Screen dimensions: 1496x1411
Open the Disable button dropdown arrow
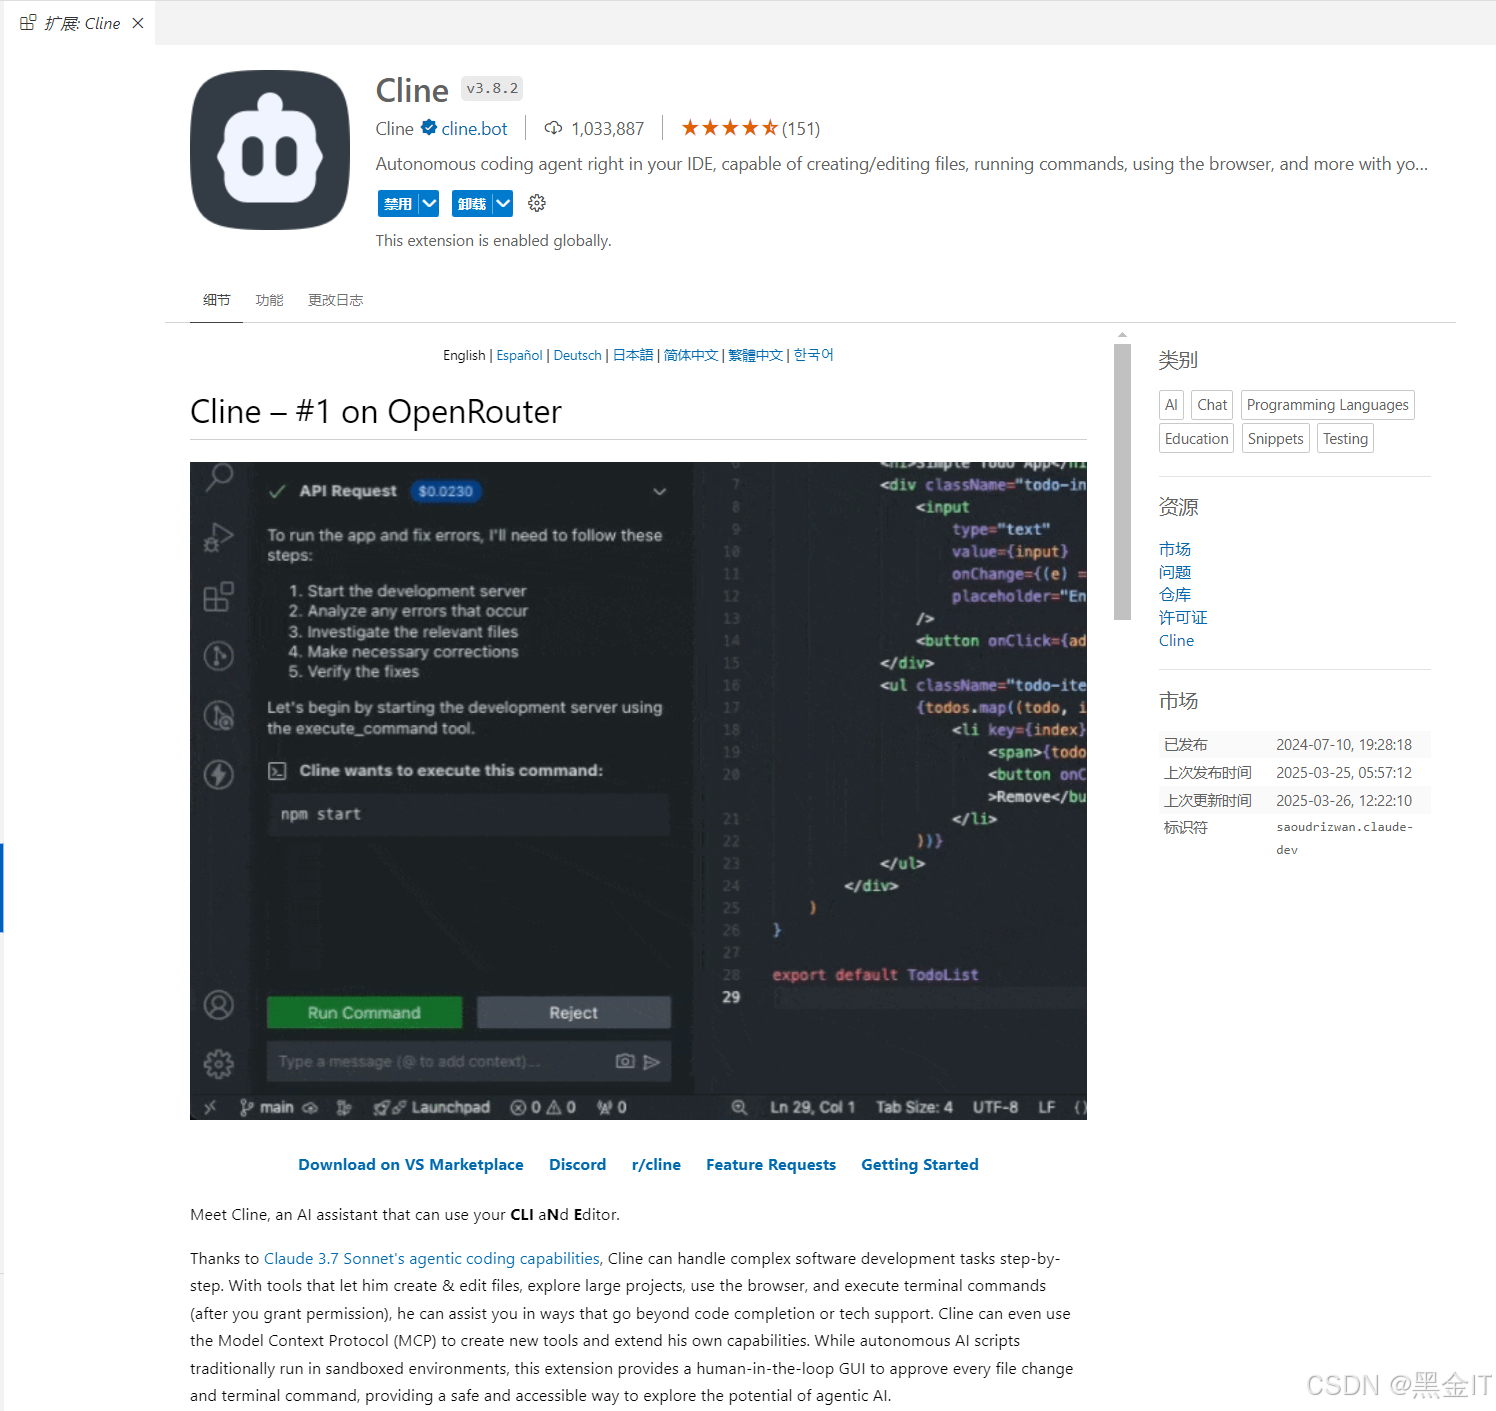click(429, 203)
